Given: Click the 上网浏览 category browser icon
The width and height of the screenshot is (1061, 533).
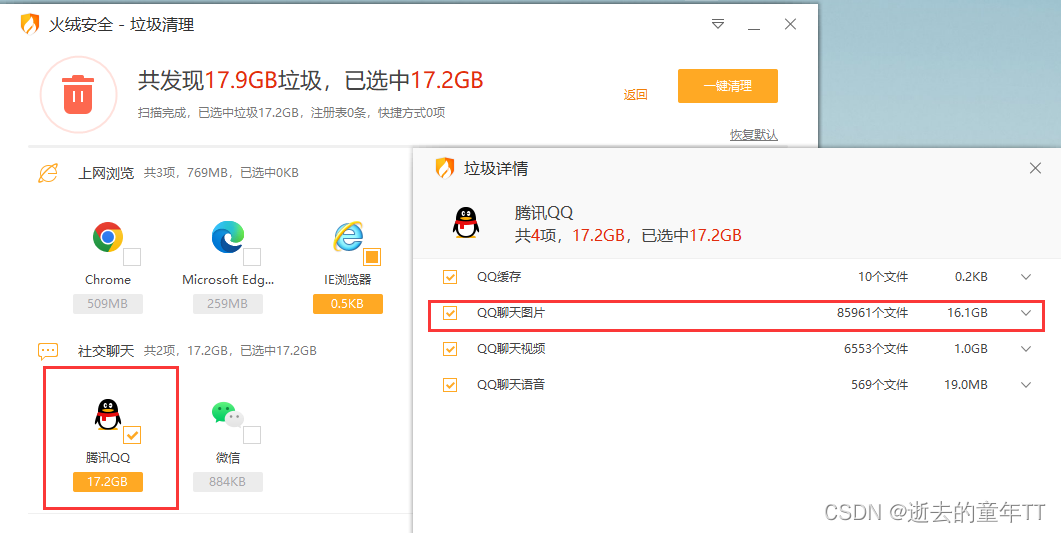Looking at the screenshot, I should (x=48, y=173).
